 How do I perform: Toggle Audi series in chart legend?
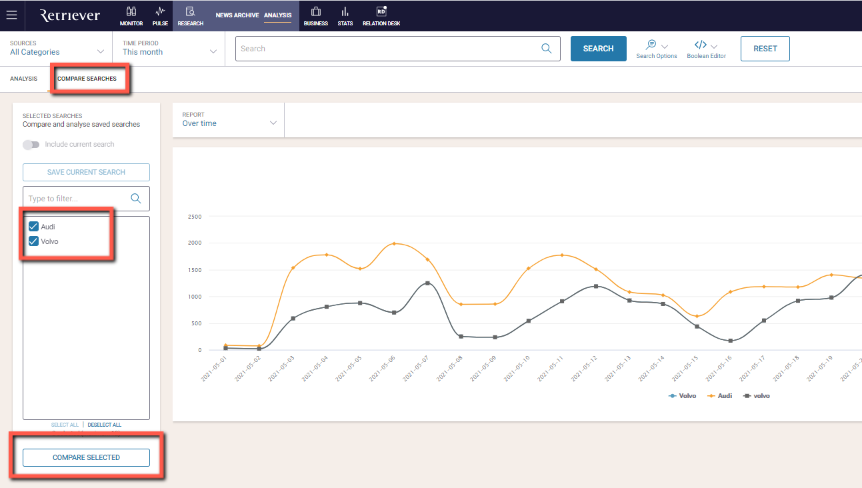click(x=720, y=396)
